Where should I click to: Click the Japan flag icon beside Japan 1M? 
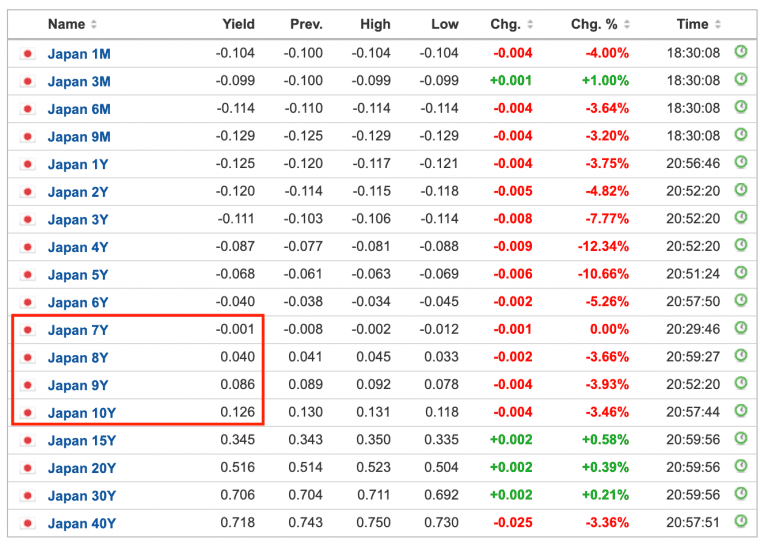point(28,53)
